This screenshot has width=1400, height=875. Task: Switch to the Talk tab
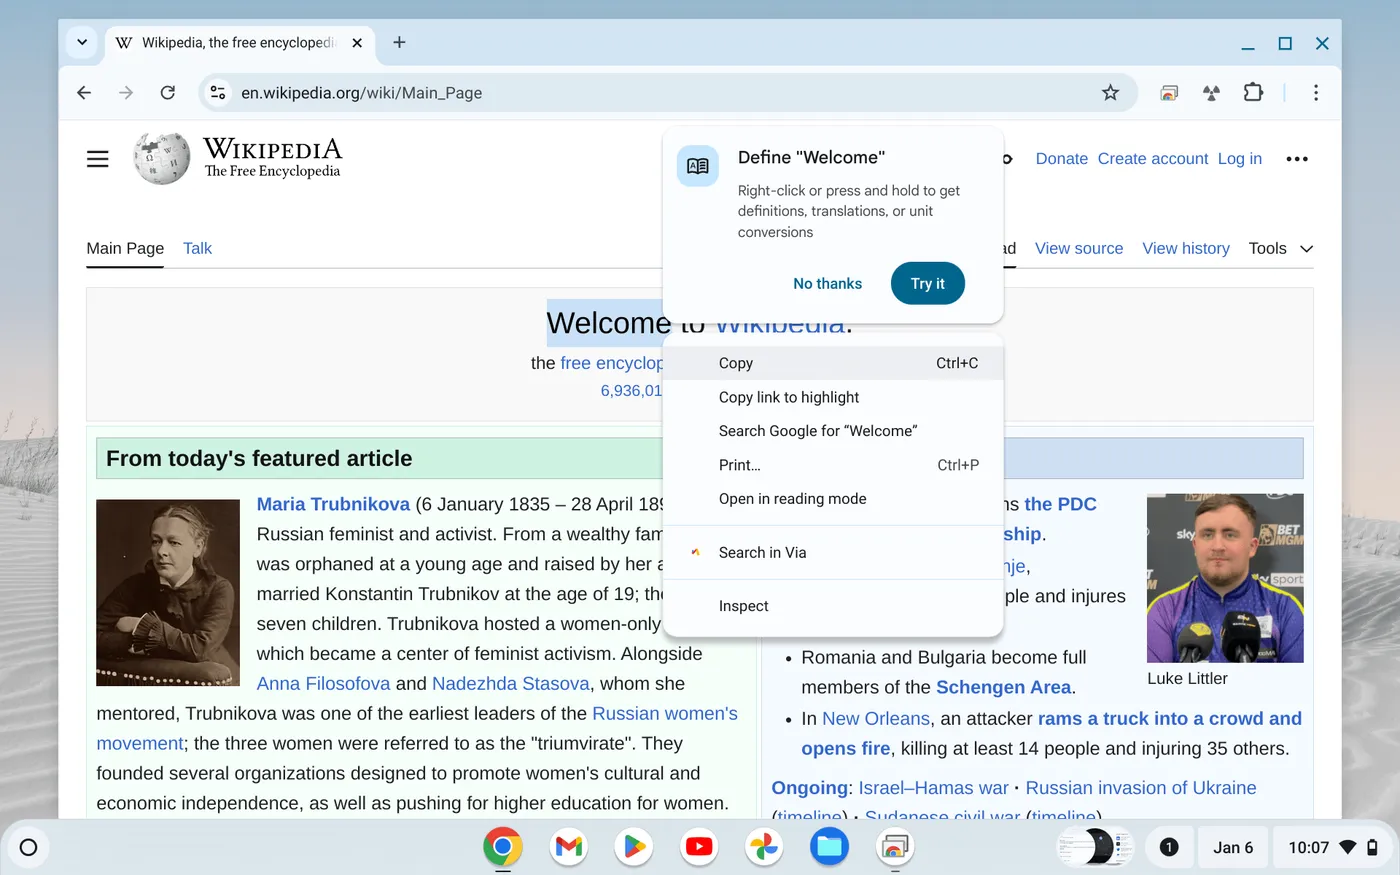point(197,249)
